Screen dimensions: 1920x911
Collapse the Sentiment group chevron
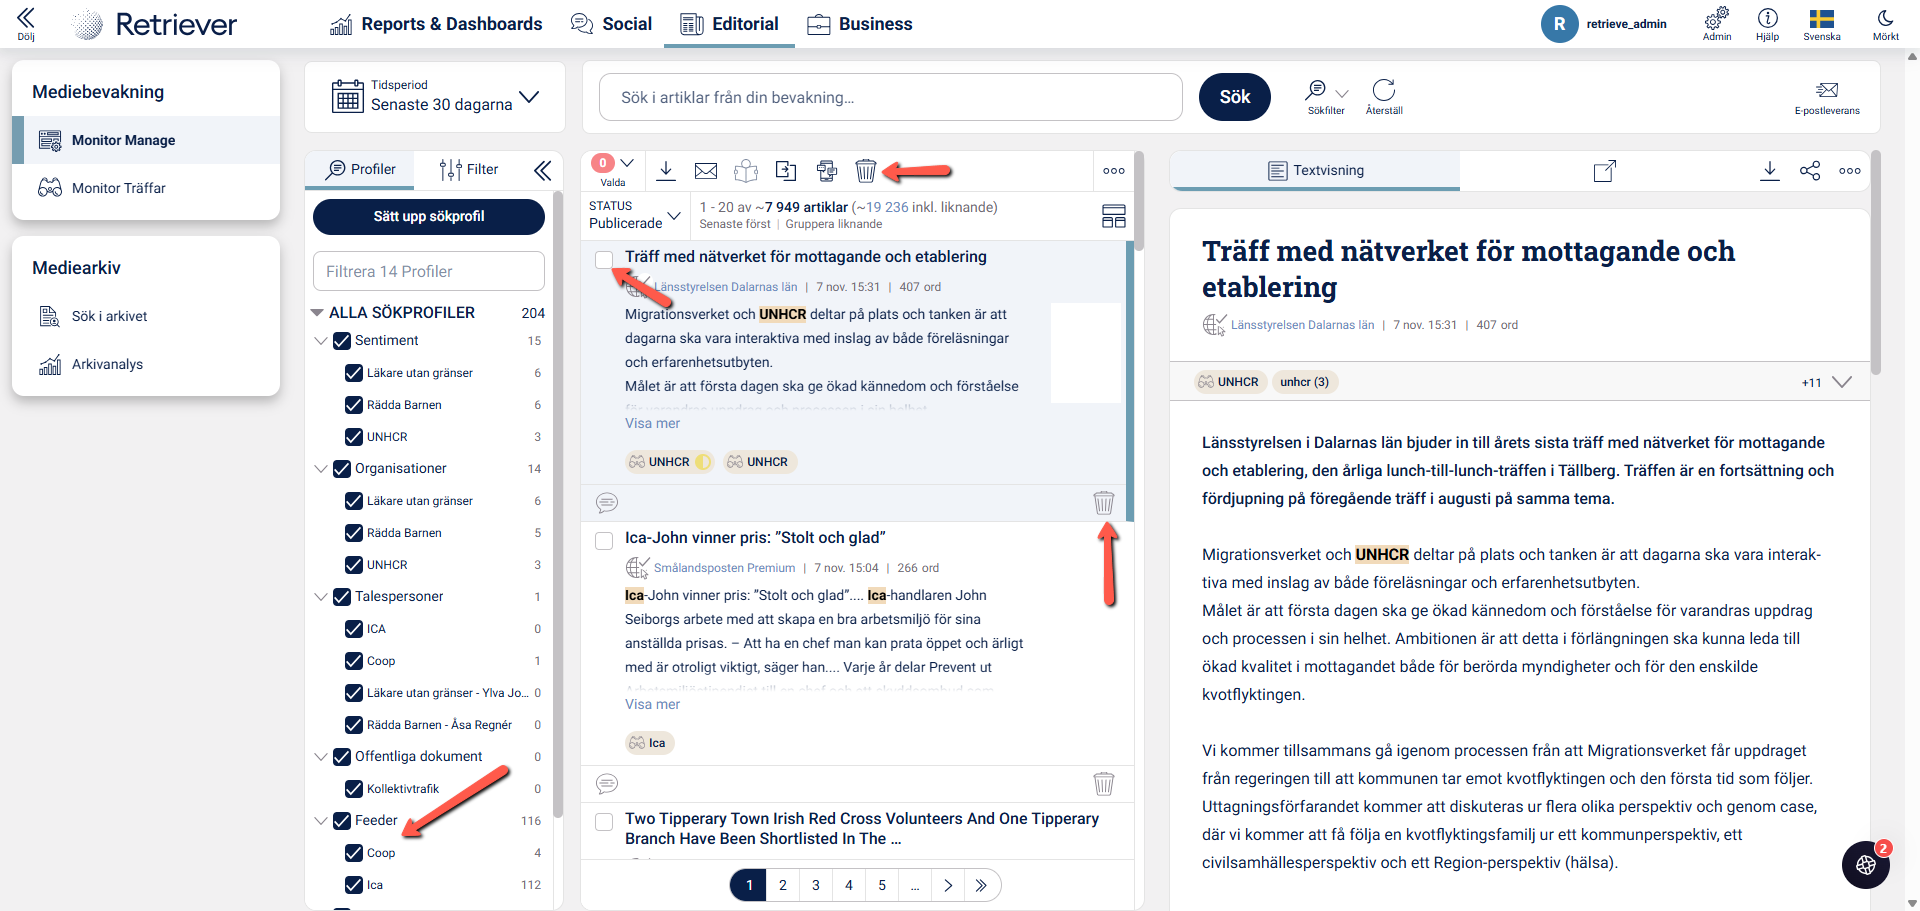[x=321, y=341]
